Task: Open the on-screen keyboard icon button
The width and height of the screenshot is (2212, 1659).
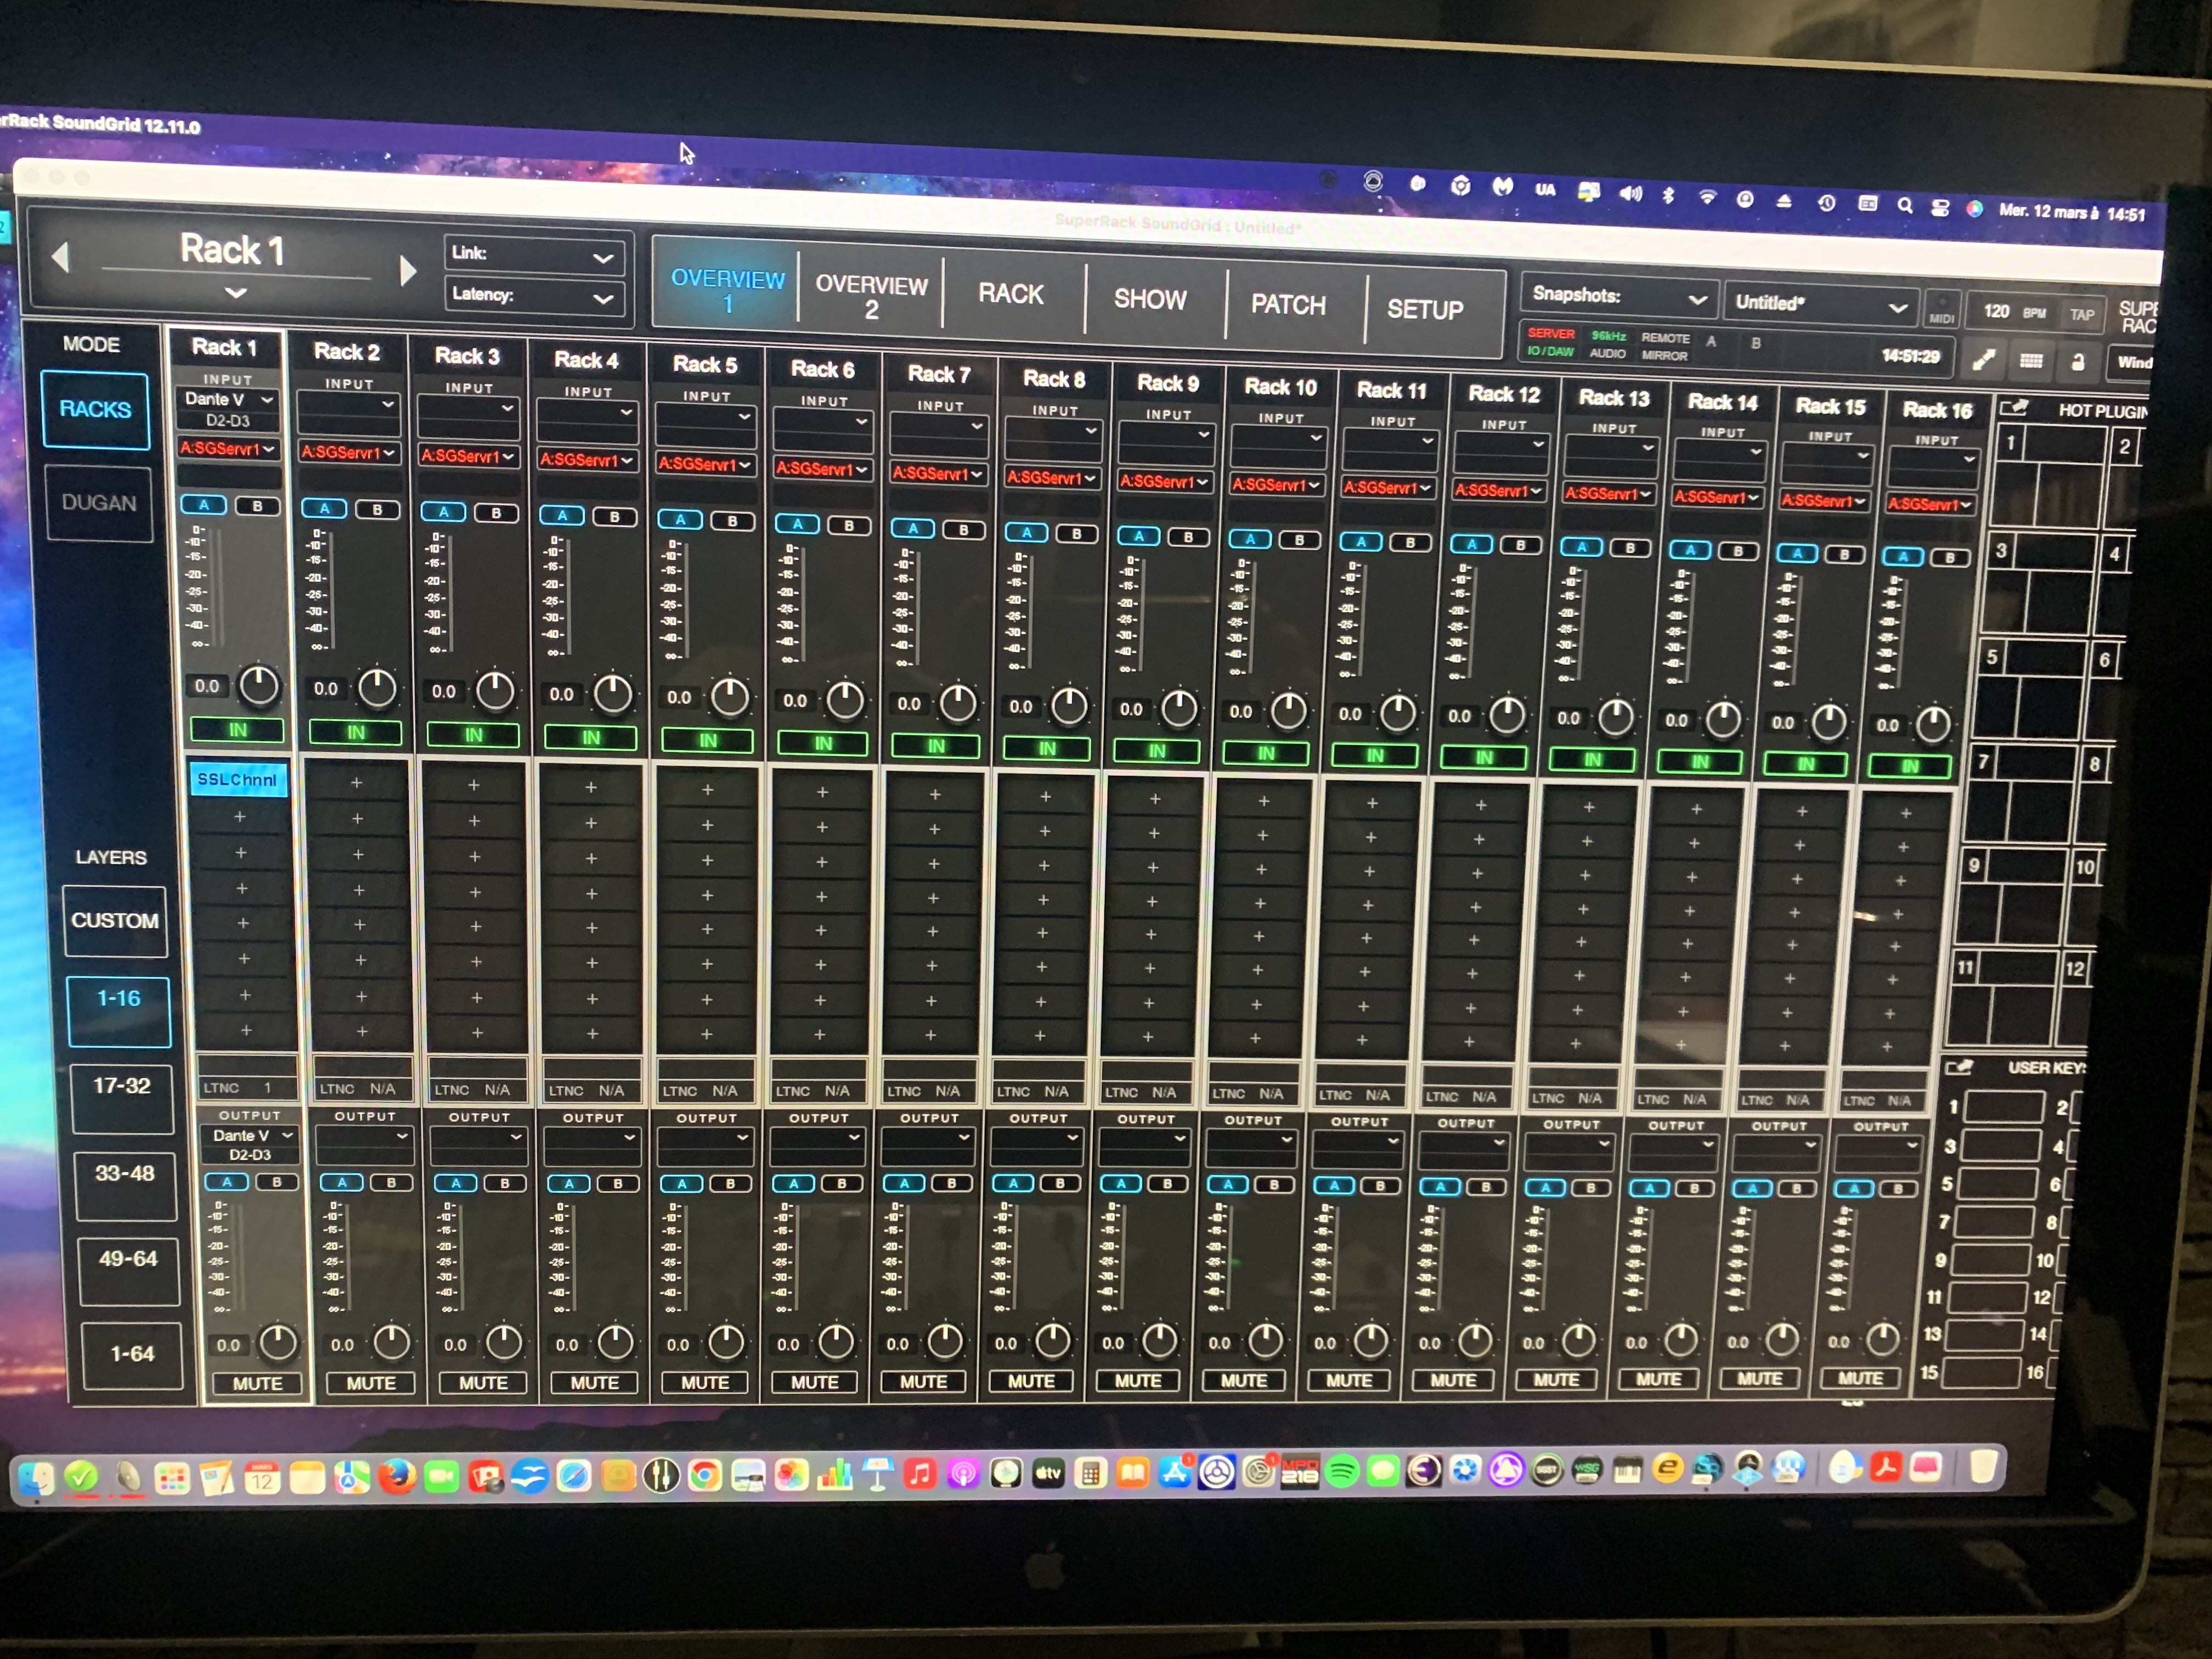Action: point(2031,361)
